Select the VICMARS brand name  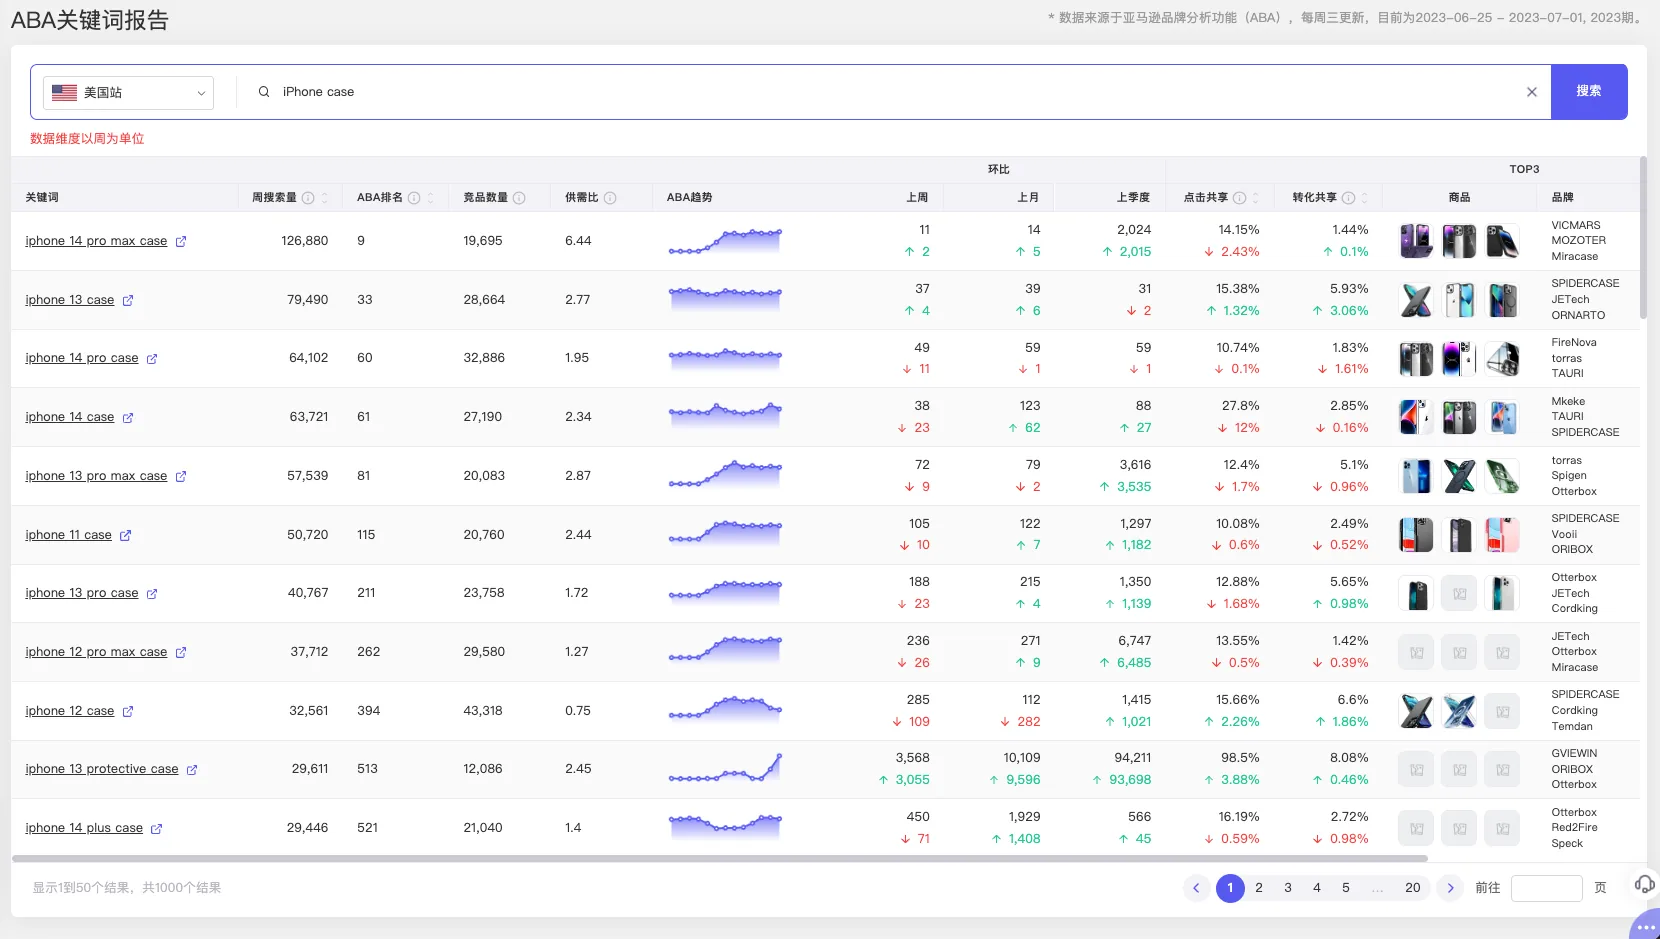point(1576,225)
